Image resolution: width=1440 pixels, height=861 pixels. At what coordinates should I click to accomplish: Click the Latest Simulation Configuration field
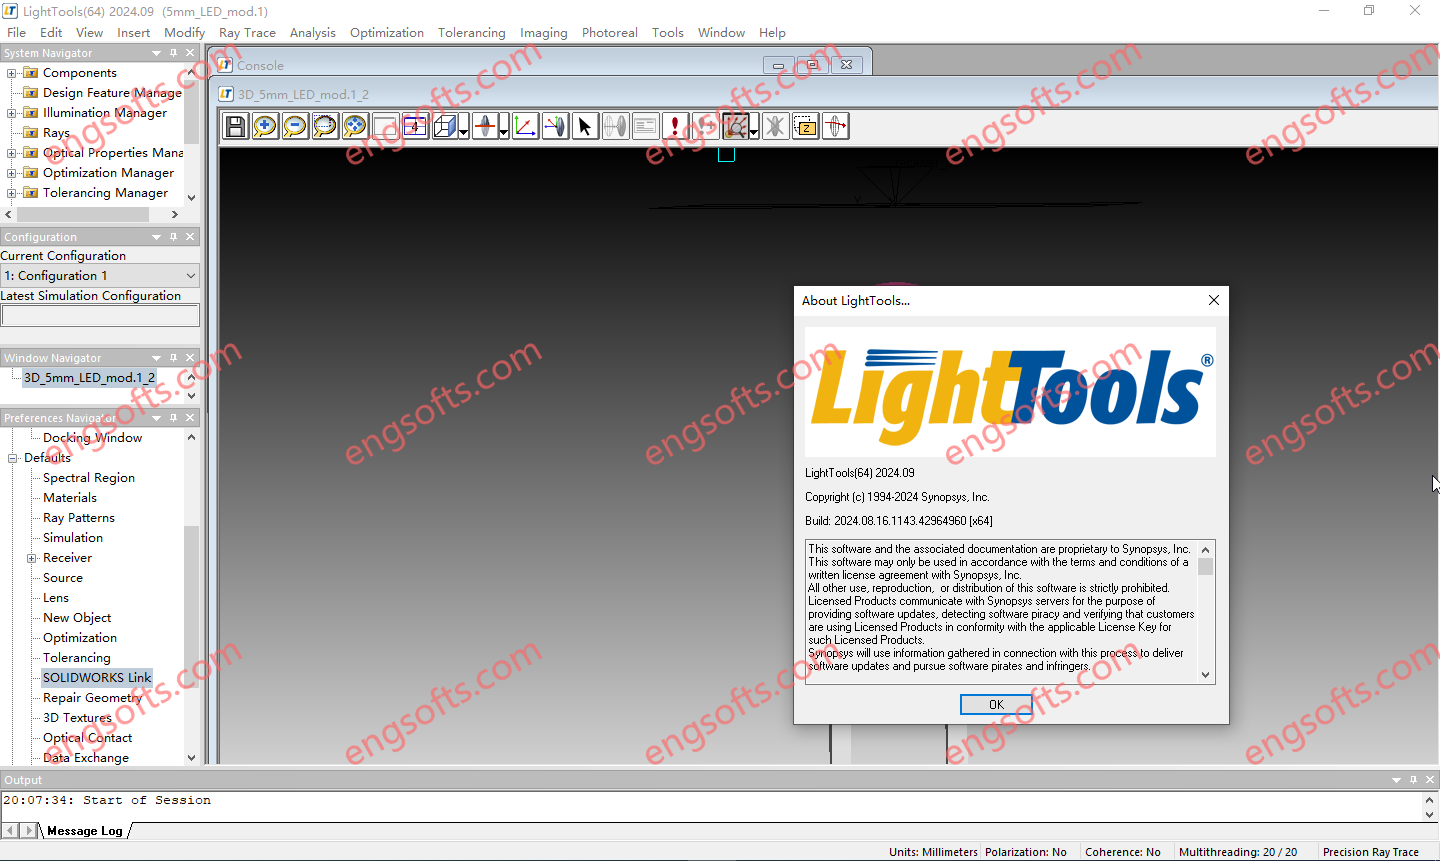100,316
